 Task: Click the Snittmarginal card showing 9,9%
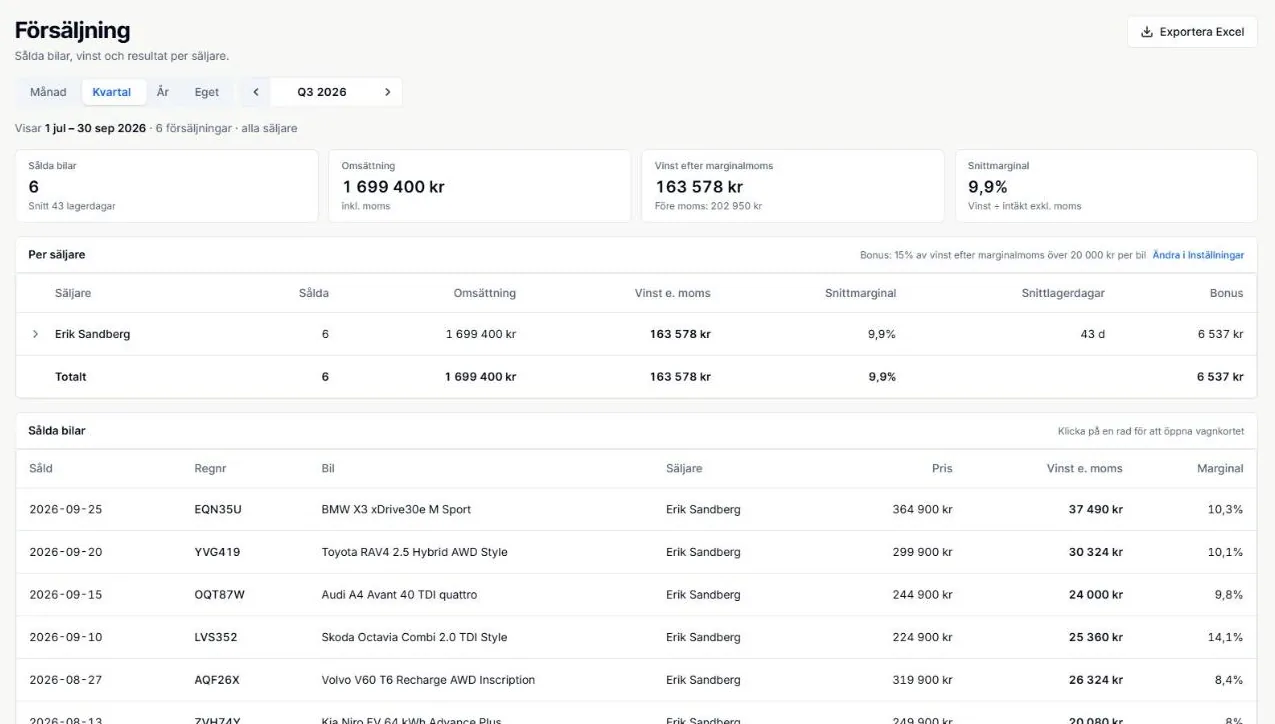(x=1106, y=186)
